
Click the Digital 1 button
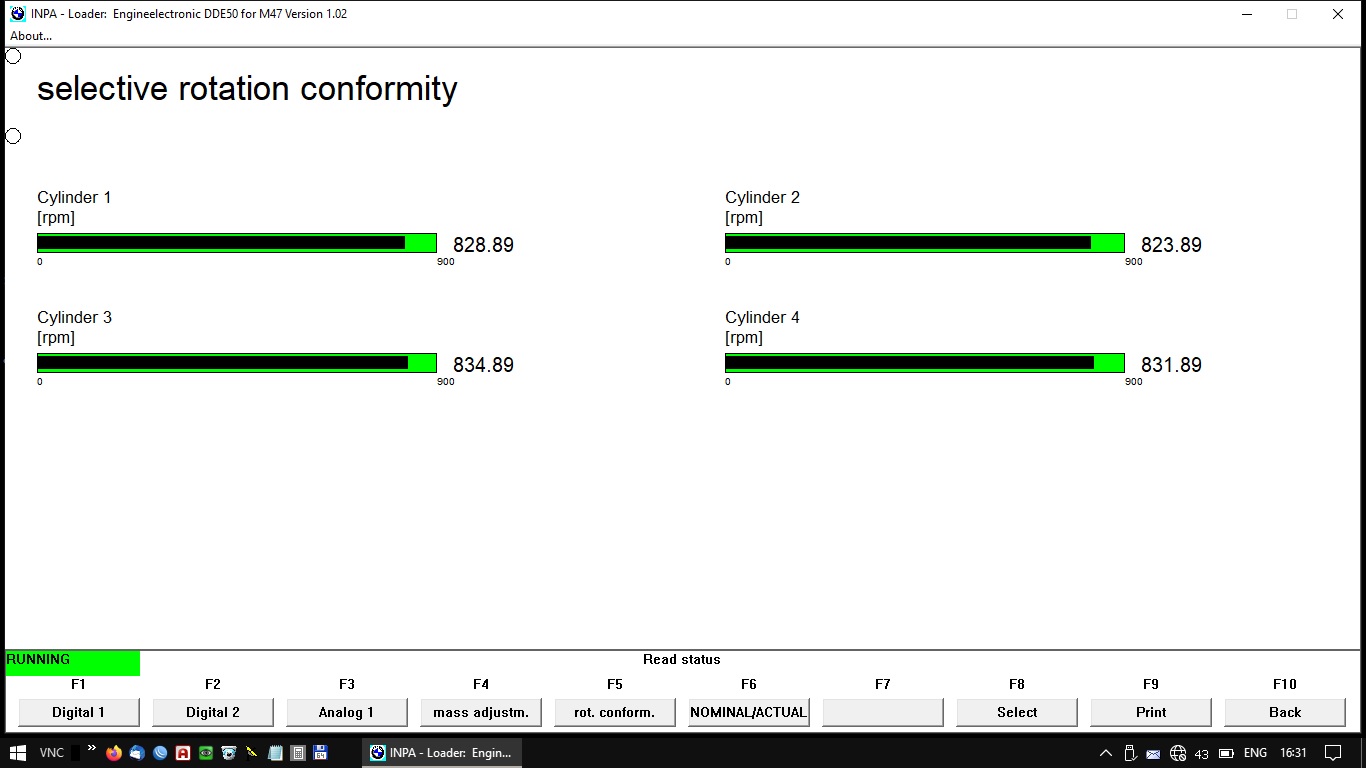[79, 712]
